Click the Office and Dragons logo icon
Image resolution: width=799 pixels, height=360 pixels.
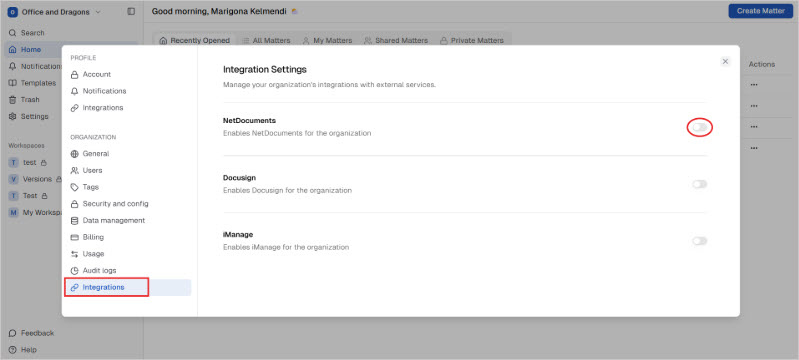13,12
